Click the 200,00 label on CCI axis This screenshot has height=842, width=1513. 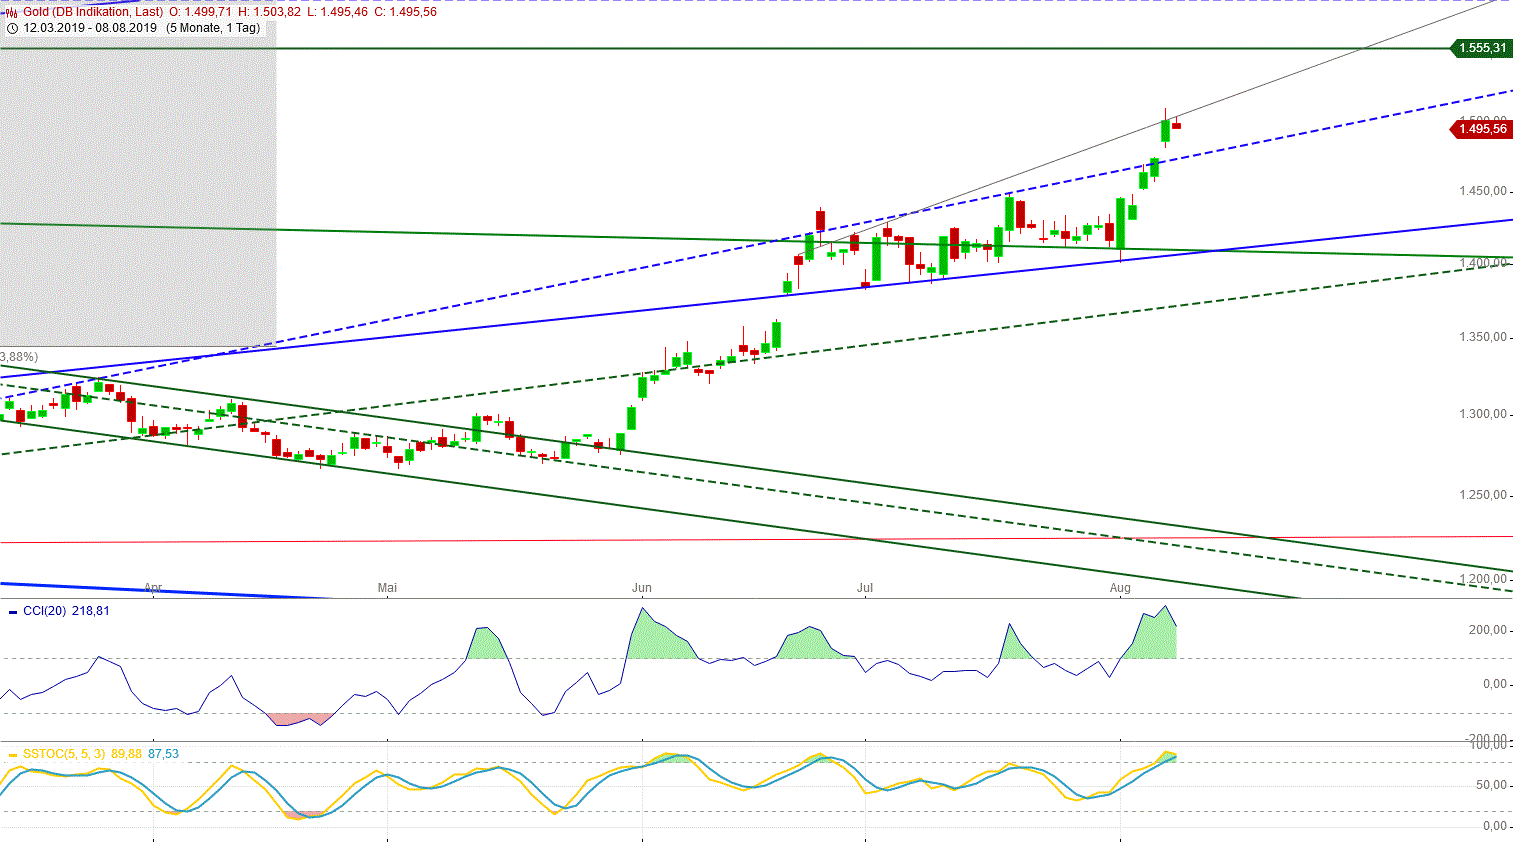pos(1487,630)
